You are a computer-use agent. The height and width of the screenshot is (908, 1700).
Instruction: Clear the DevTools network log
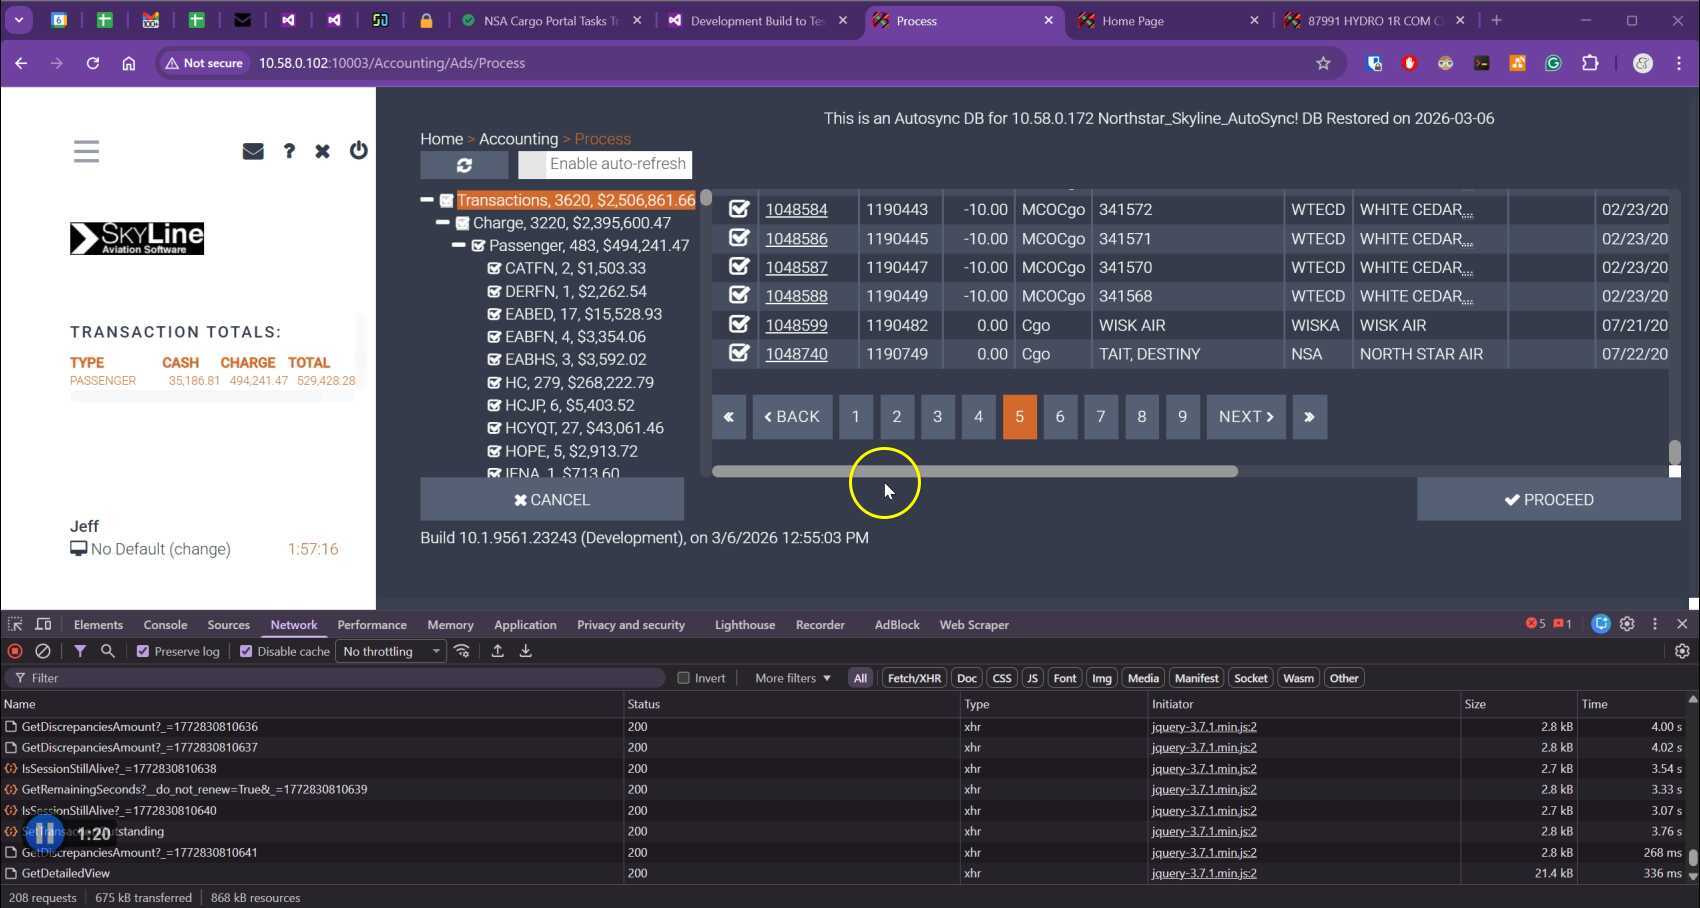click(x=43, y=651)
